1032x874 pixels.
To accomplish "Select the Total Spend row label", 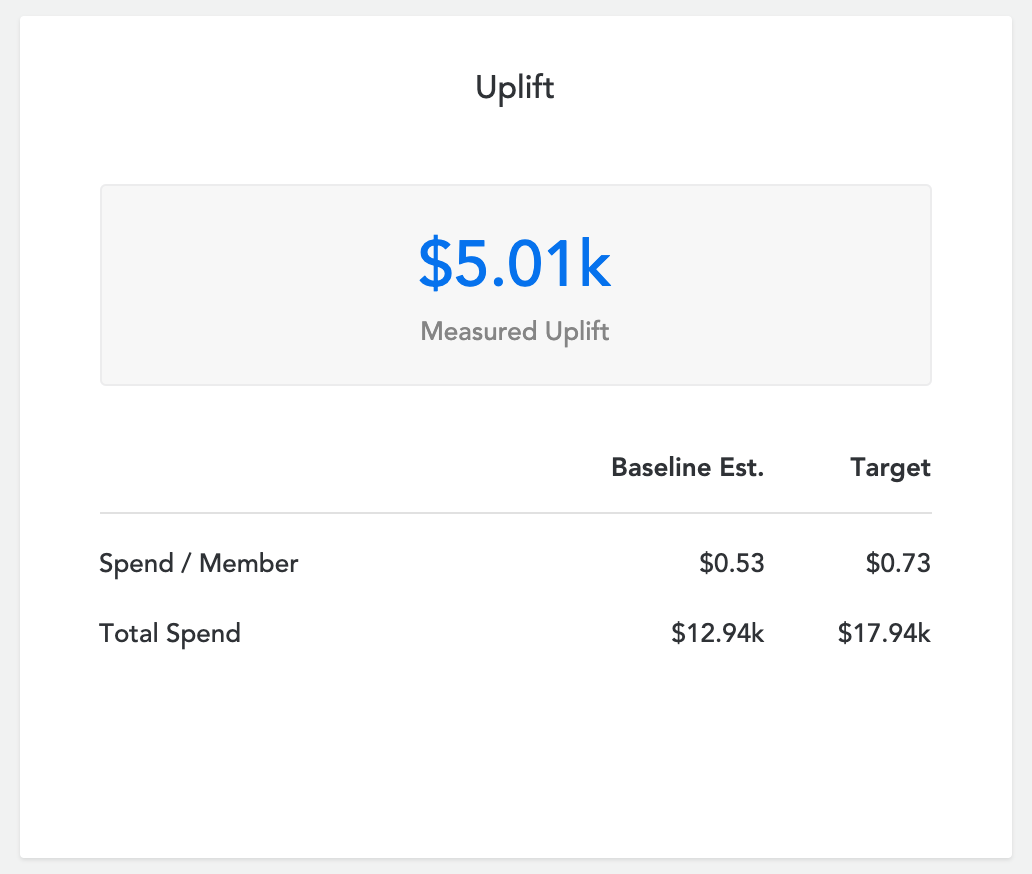I will click(170, 633).
